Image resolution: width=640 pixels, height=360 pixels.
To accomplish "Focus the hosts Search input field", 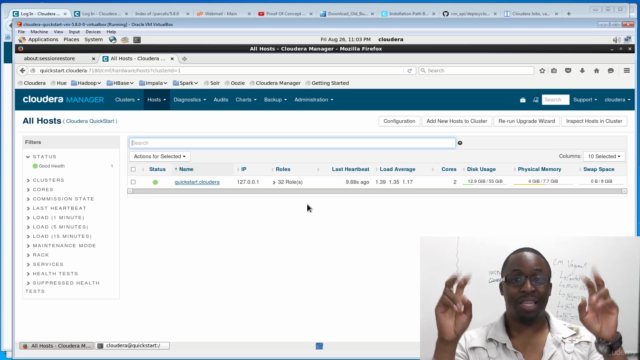I will (292, 143).
